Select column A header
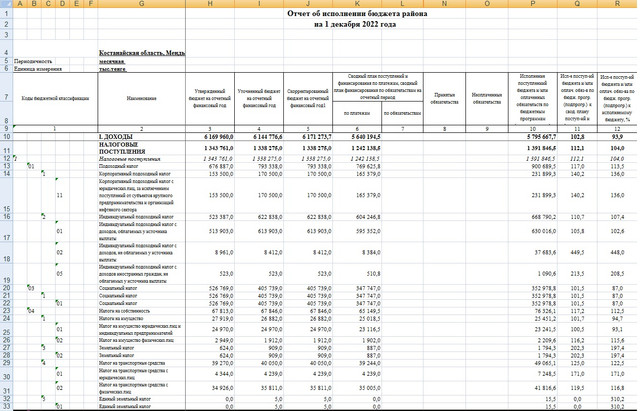The width and height of the screenshot is (640, 411). tap(20, 4)
